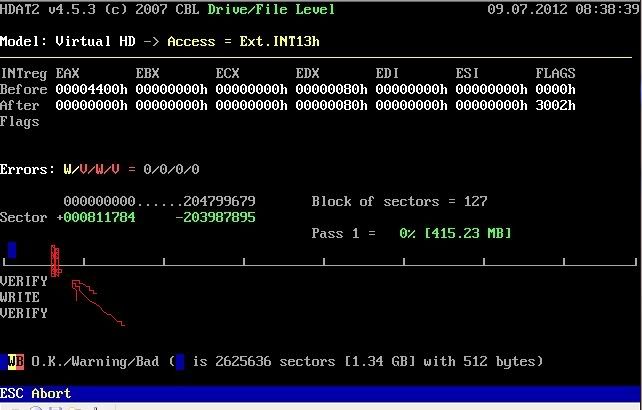
Task: Click the progress 0% [415.23 MB]
Action: click(455, 233)
